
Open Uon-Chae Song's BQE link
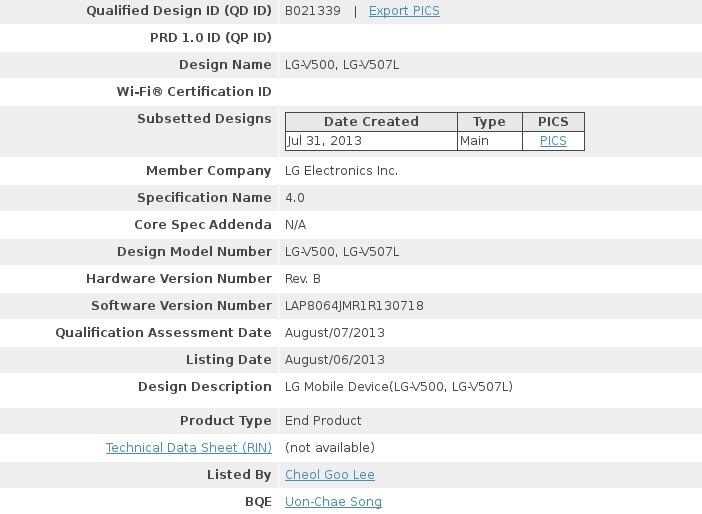tap(333, 501)
